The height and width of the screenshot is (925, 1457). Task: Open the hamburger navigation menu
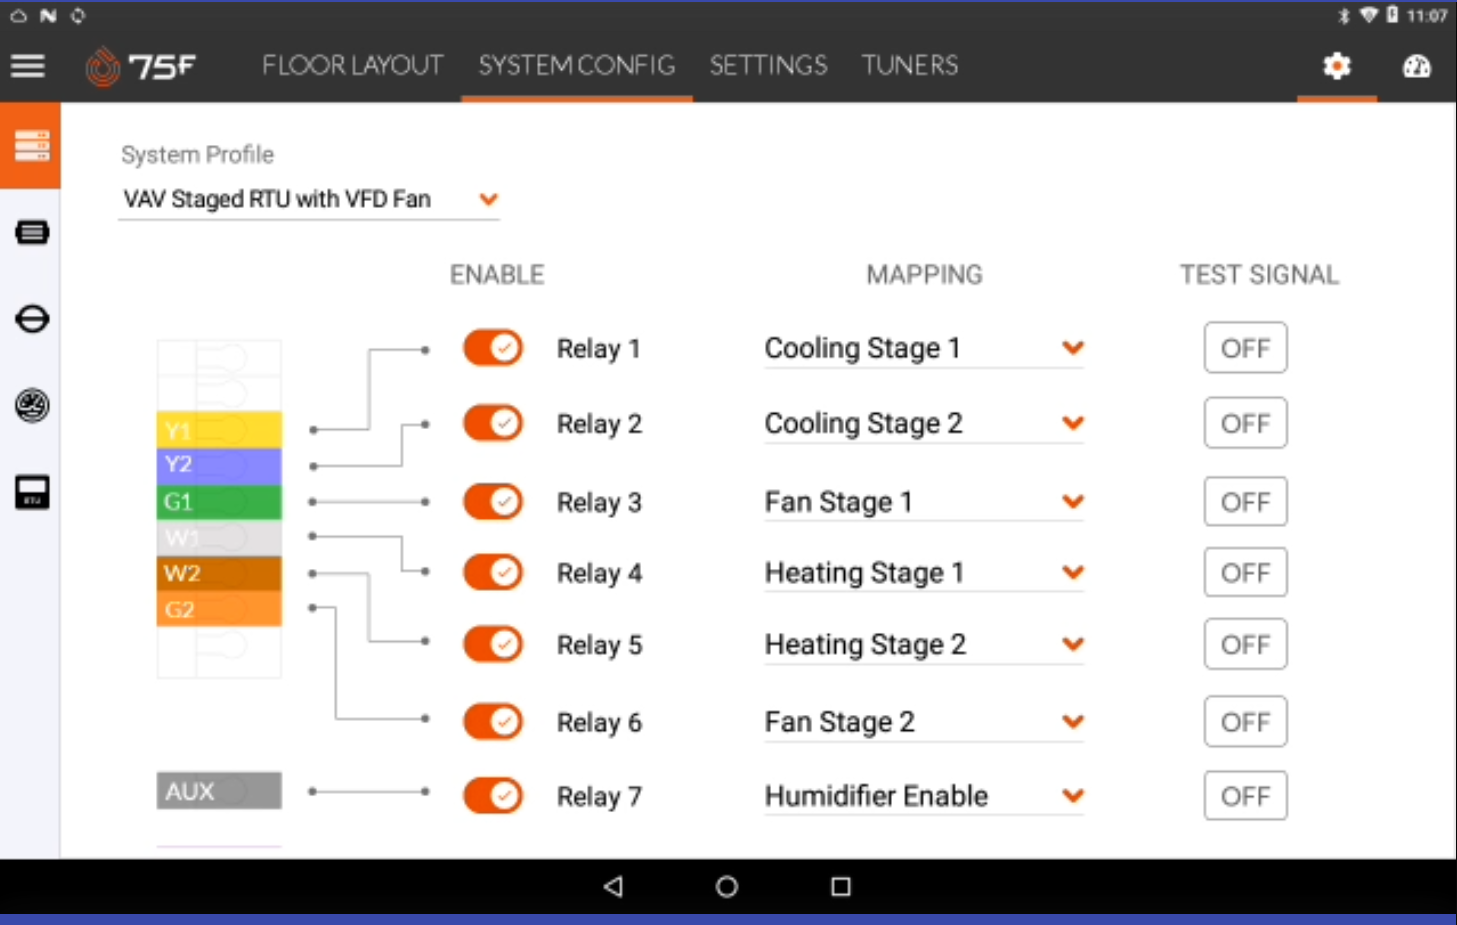[27, 66]
